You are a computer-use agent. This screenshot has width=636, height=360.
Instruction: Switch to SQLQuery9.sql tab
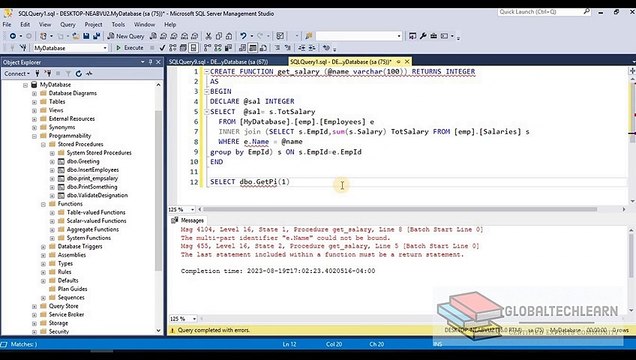[x=218, y=62]
